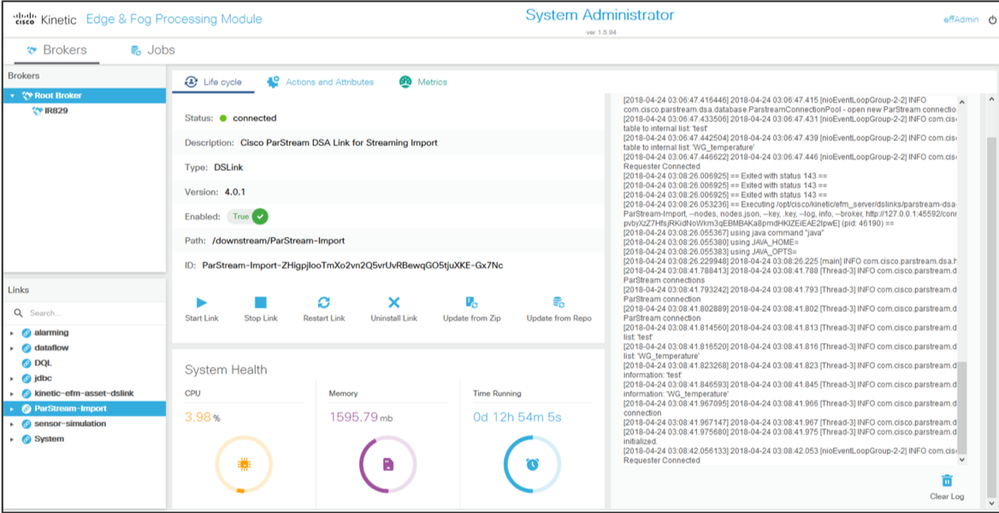Click the Uninstall Link label
Viewport: 999px width, 513px height.
pyautogui.click(x=394, y=318)
